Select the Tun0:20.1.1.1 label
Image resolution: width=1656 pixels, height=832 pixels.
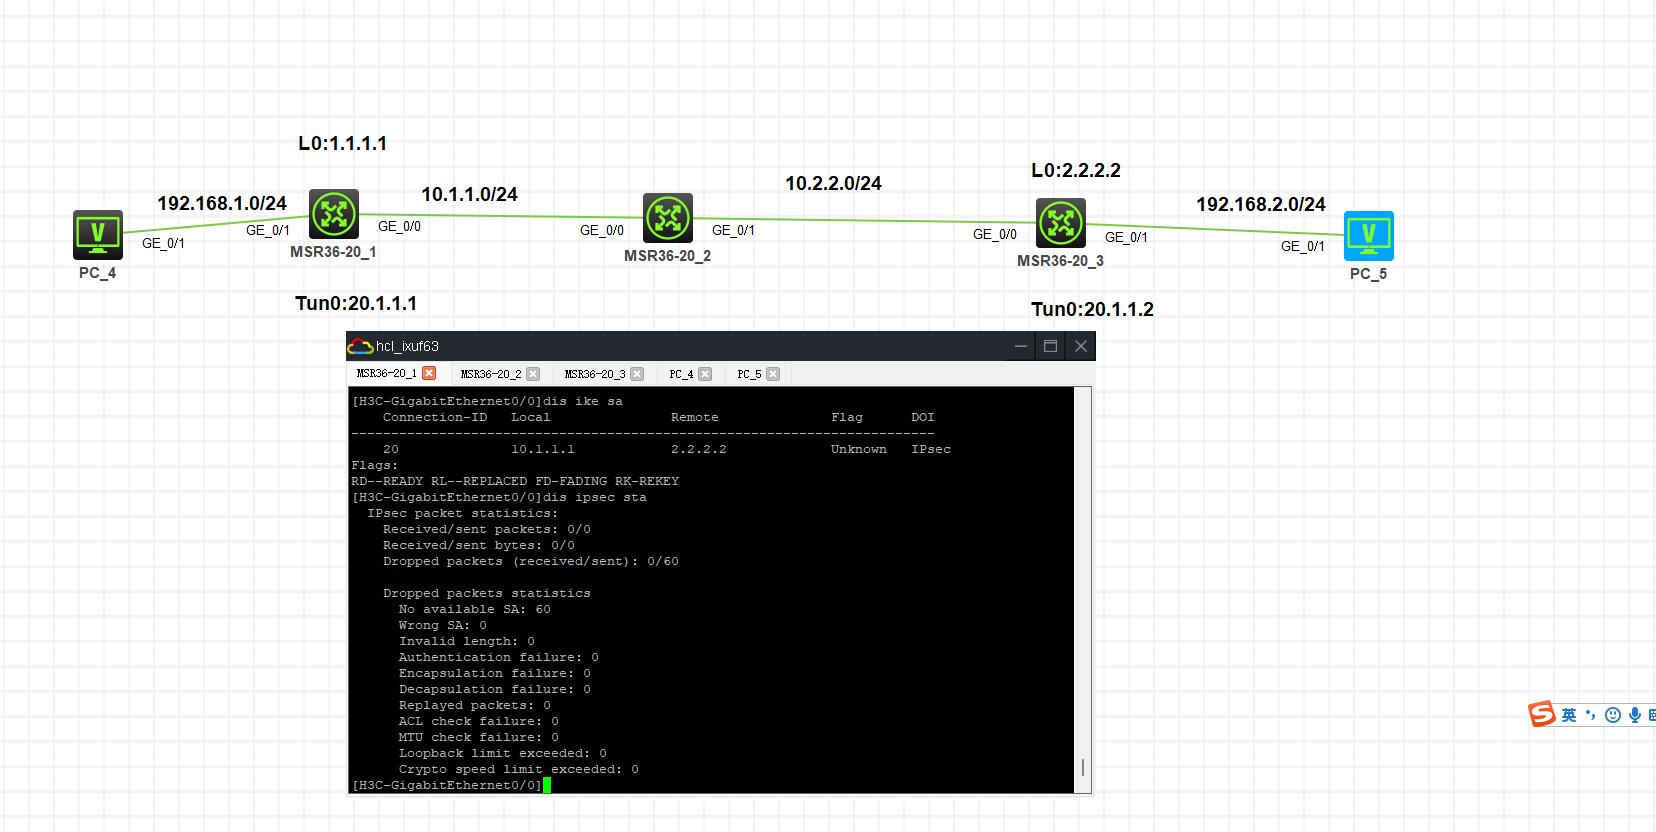356,303
